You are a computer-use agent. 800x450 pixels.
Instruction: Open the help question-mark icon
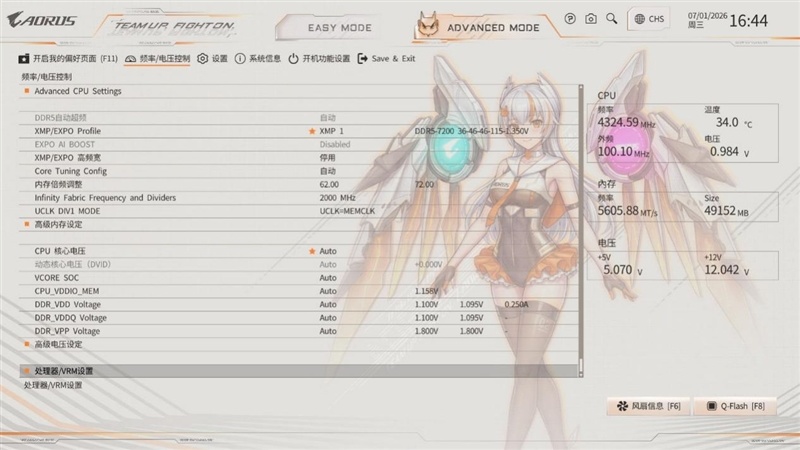click(570, 19)
